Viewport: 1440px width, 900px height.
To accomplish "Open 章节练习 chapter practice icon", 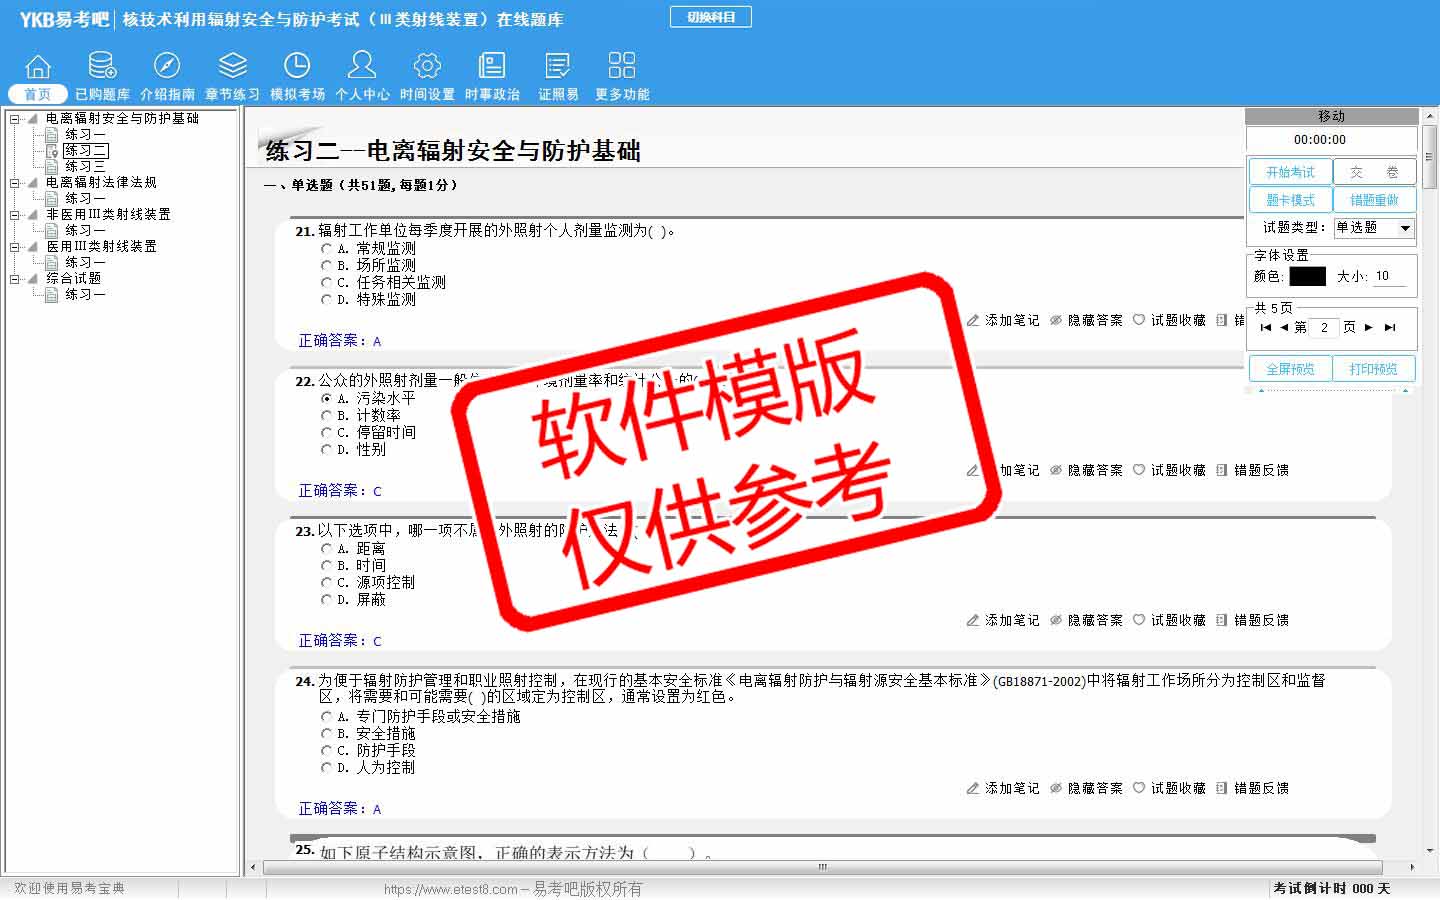I will pos(232,67).
